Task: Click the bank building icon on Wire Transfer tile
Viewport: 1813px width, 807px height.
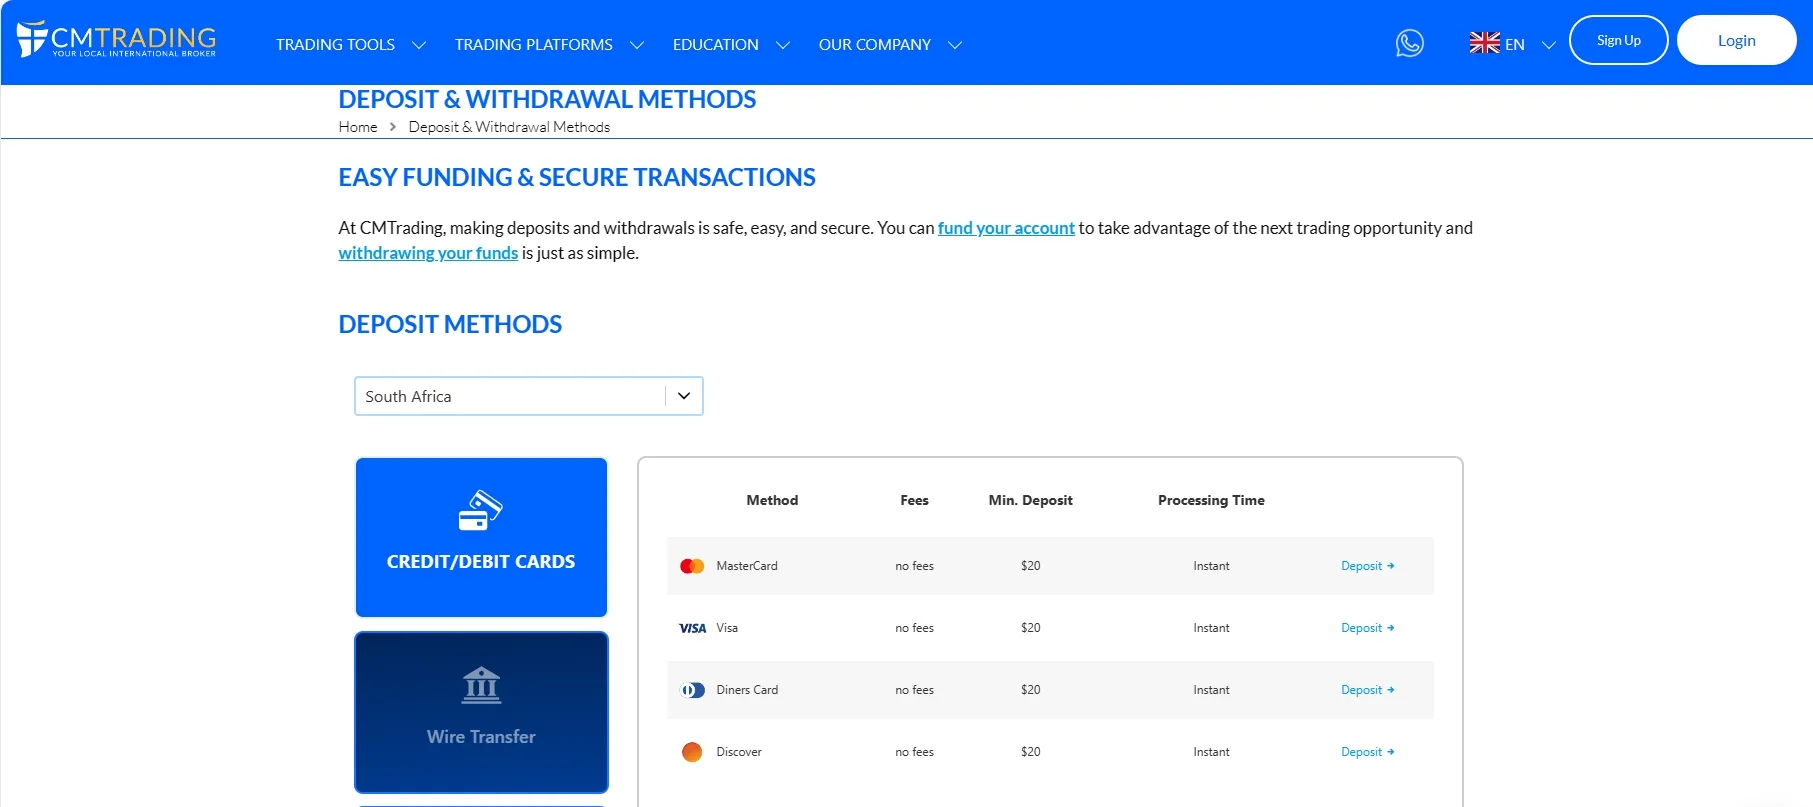Action: [x=481, y=685]
